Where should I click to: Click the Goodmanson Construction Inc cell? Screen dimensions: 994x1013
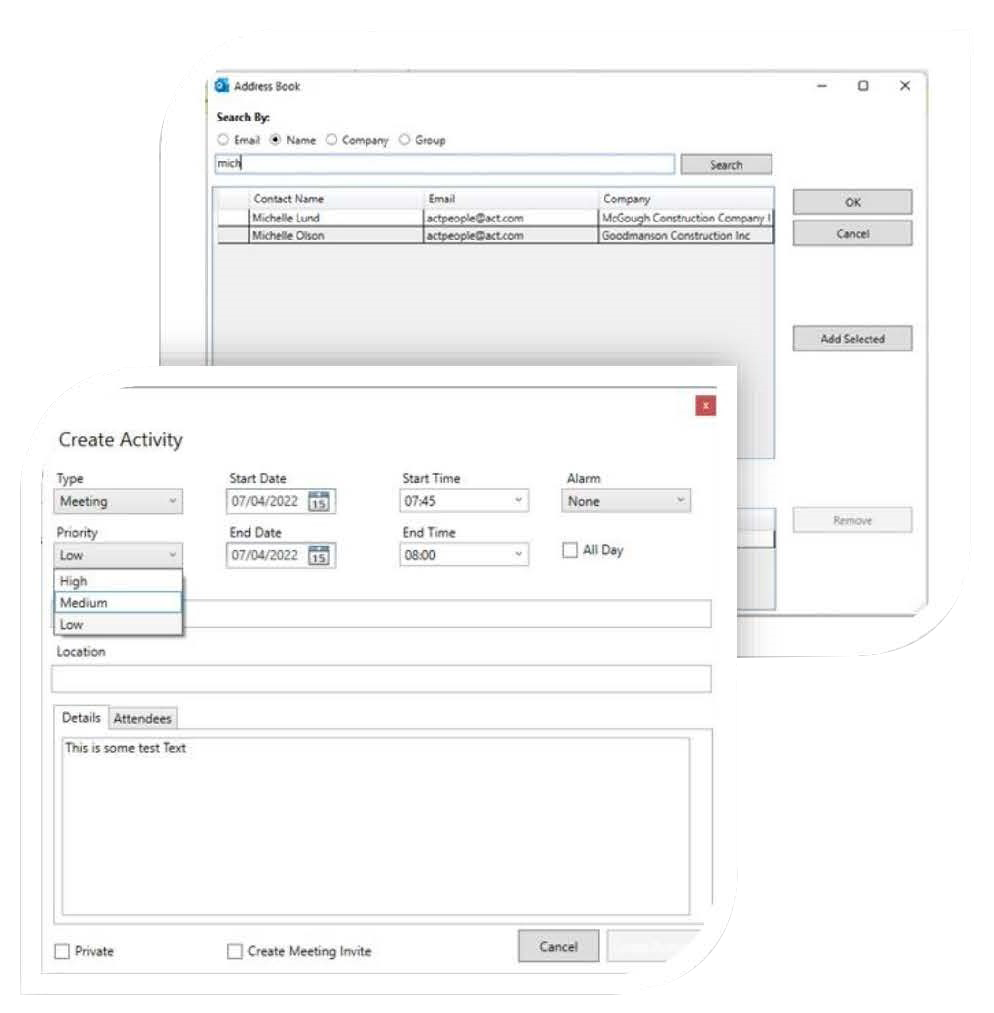[x=685, y=235]
